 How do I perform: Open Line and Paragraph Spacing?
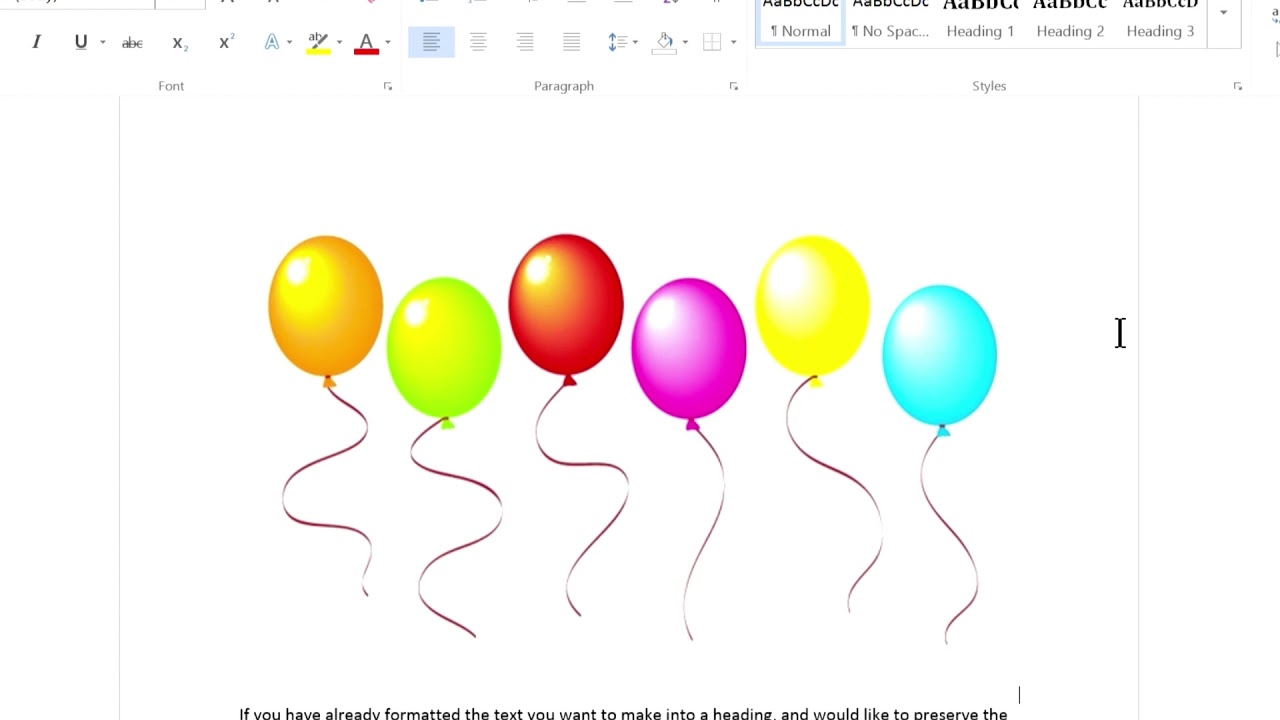tap(617, 42)
